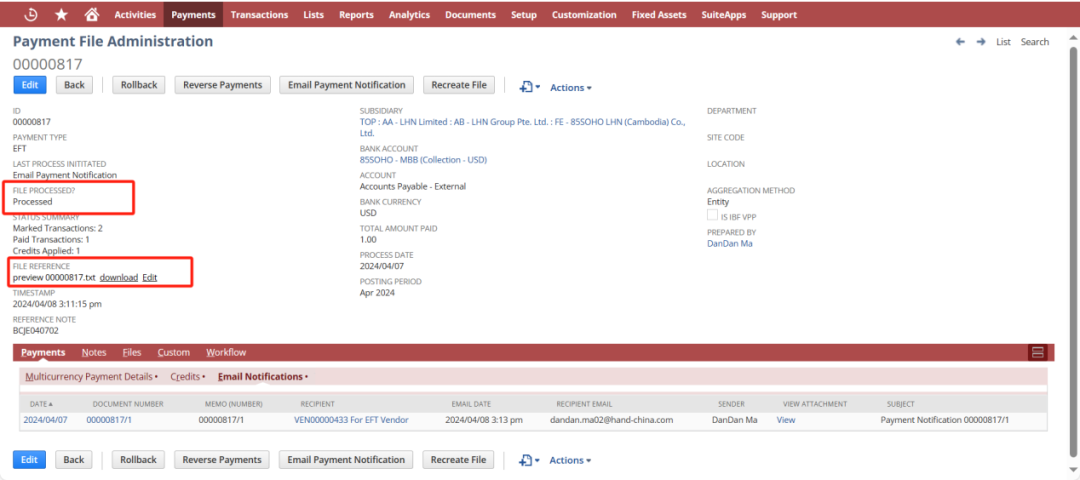Click the bottom Edit button

30,459
